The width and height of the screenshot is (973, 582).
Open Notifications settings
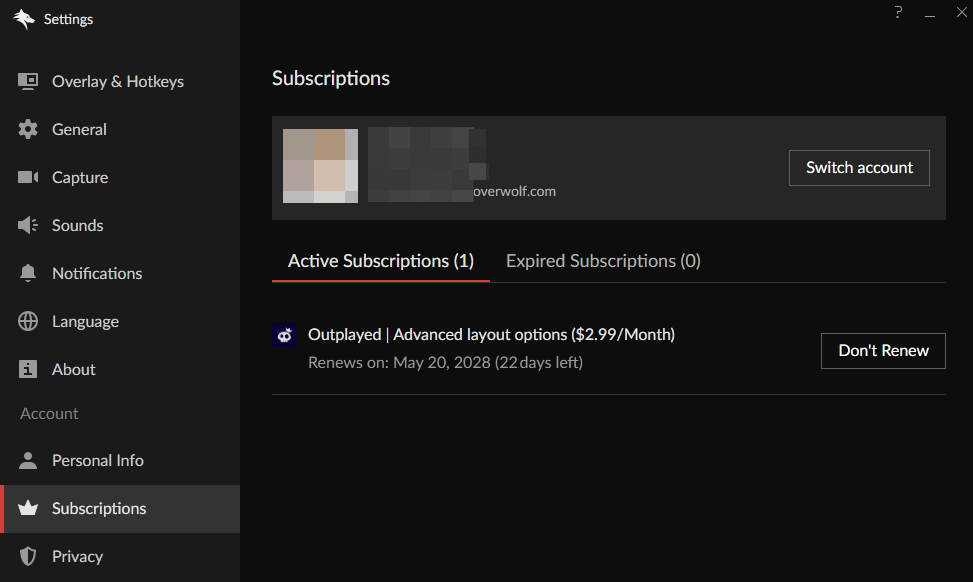[x=120, y=273]
